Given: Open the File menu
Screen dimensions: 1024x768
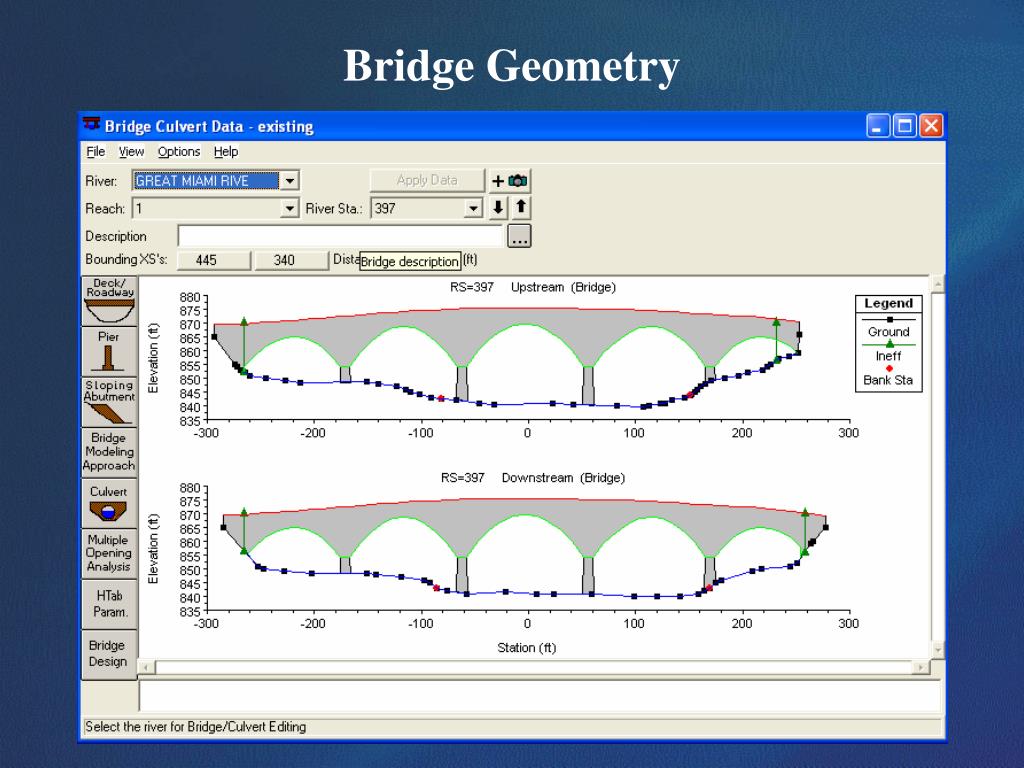Looking at the screenshot, I should pyautogui.click(x=95, y=152).
